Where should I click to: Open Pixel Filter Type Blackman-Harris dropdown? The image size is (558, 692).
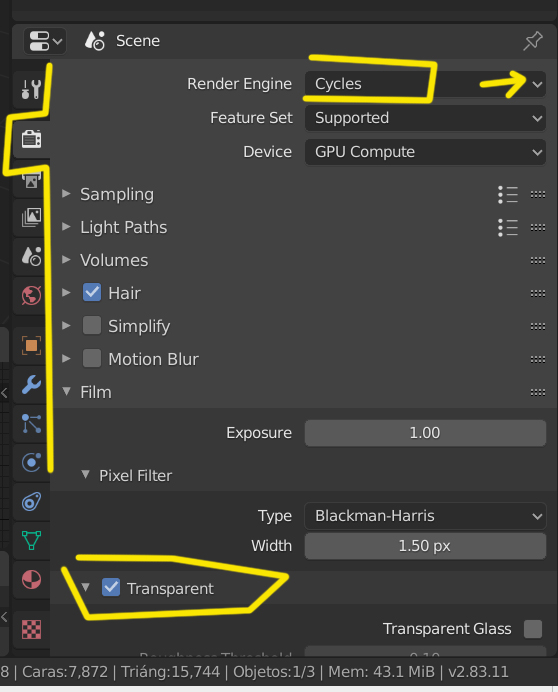[x=425, y=516]
